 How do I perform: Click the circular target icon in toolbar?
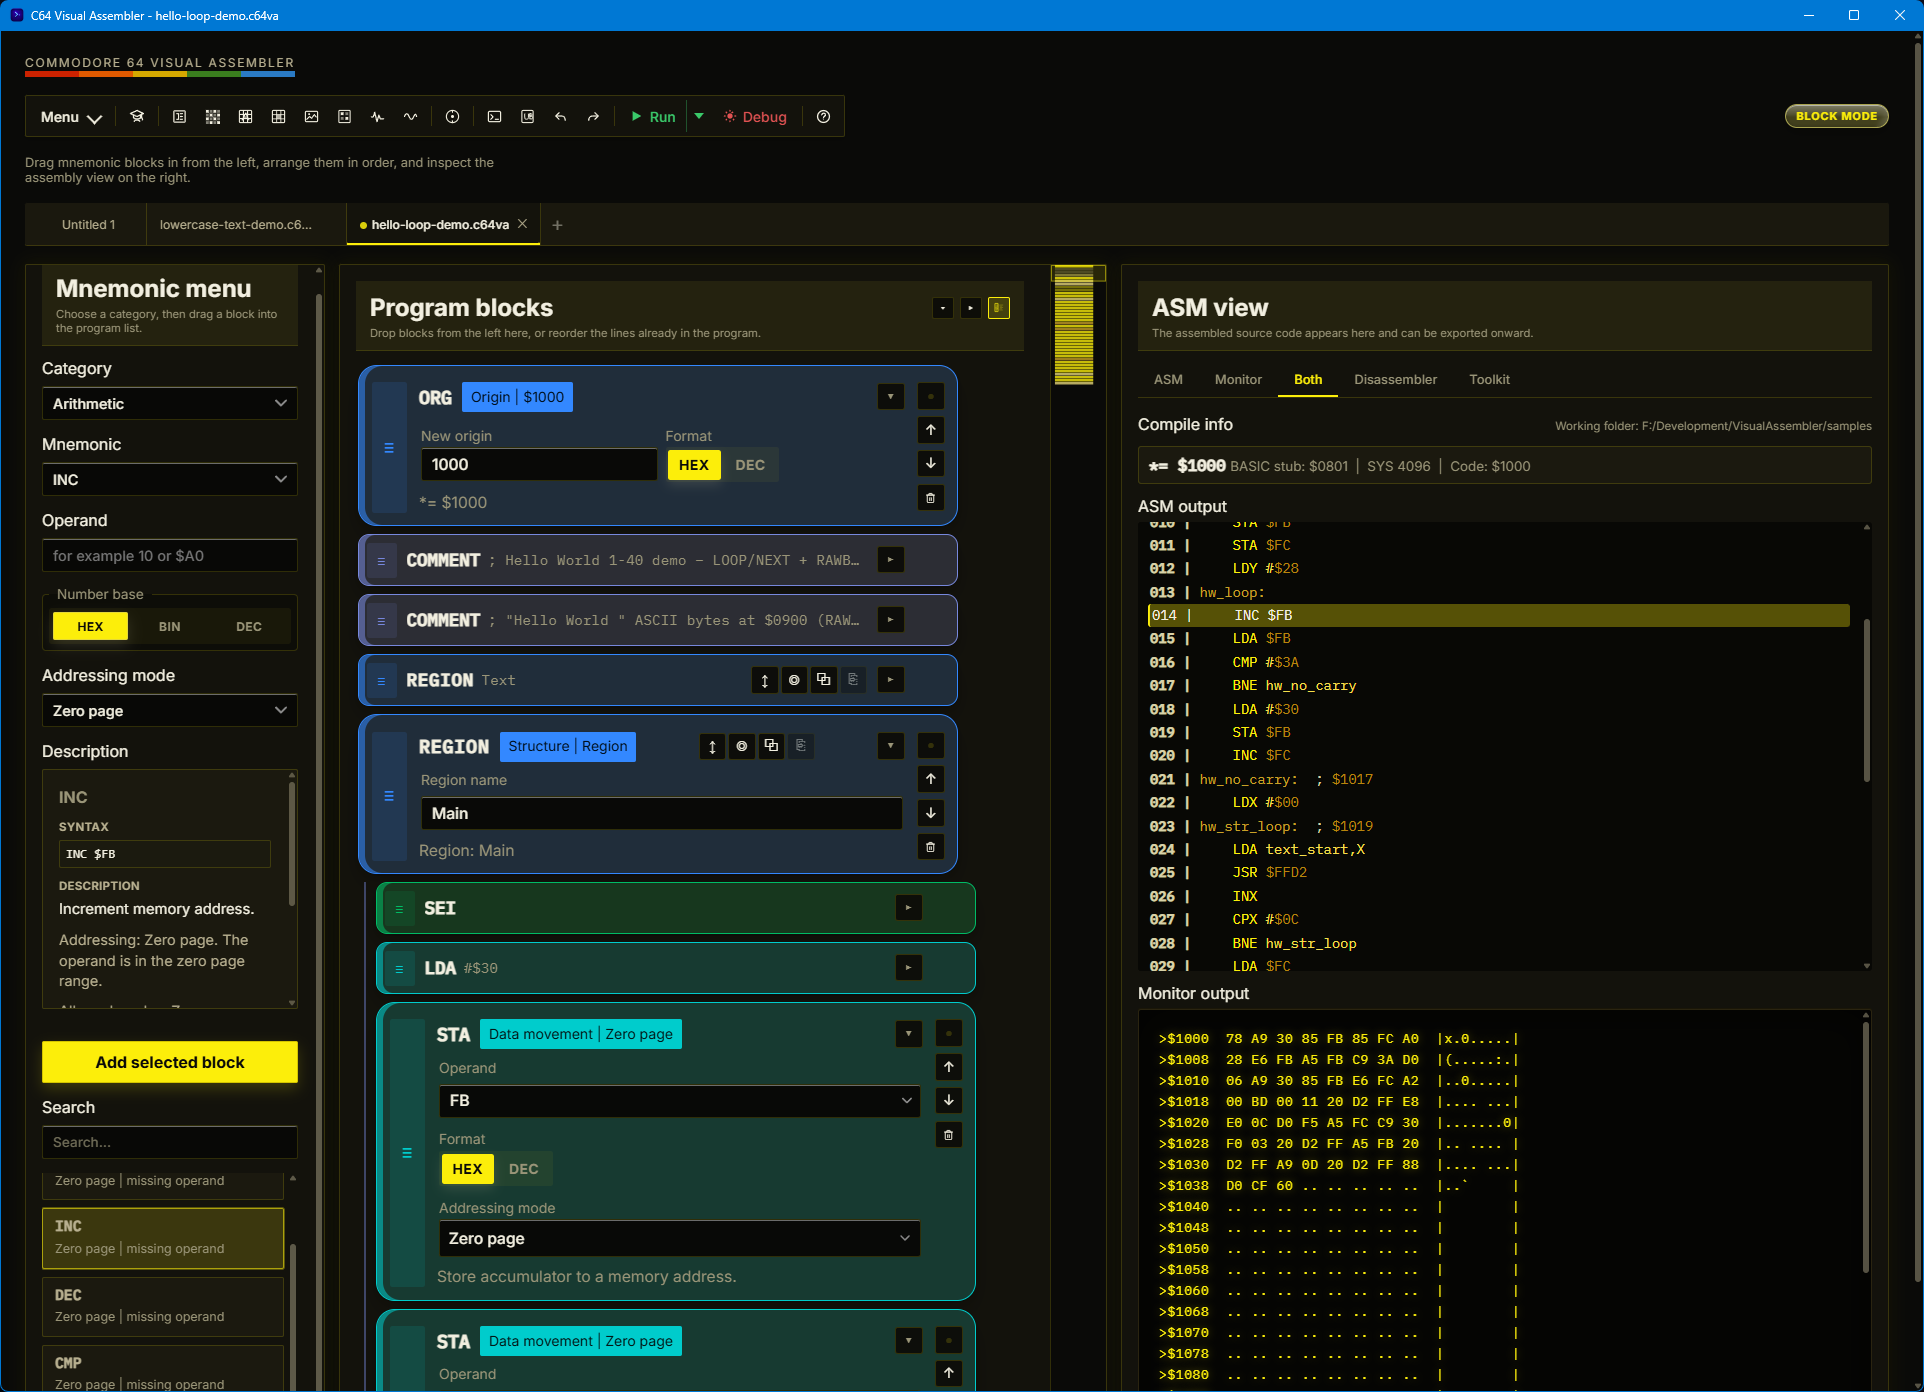pos(452,117)
